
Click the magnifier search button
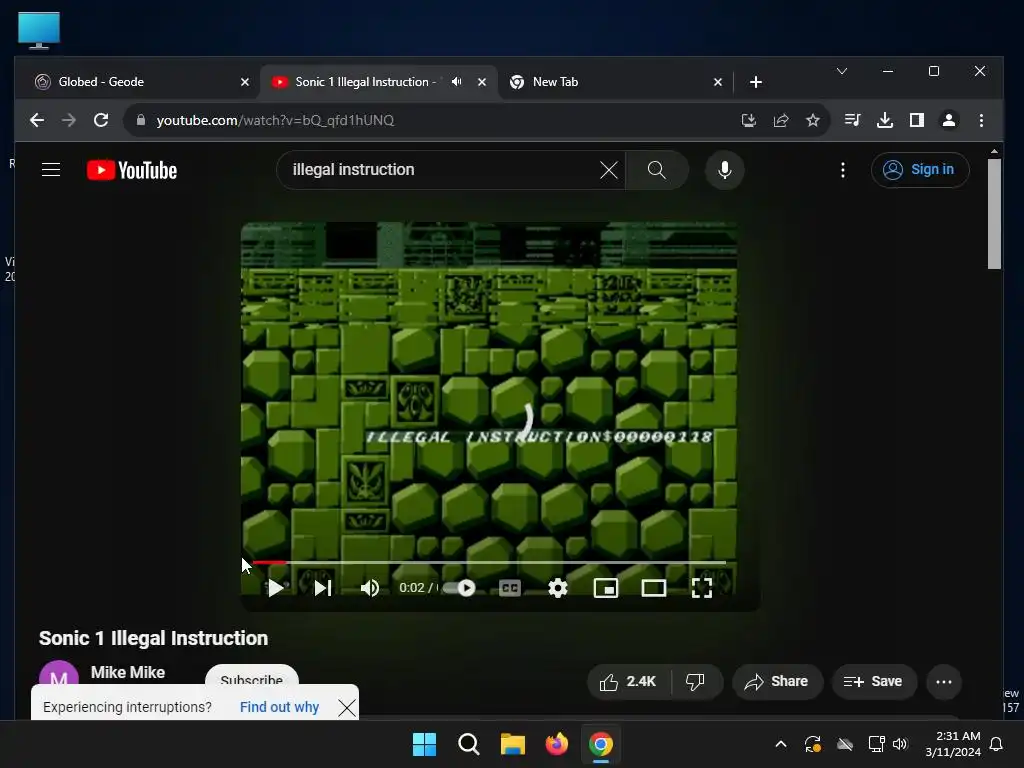[656, 170]
